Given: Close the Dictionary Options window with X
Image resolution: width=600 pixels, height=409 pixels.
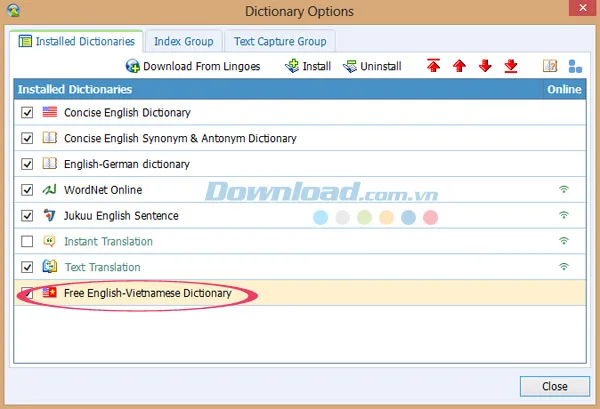Looking at the screenshot, I should (x=583, y=8).
